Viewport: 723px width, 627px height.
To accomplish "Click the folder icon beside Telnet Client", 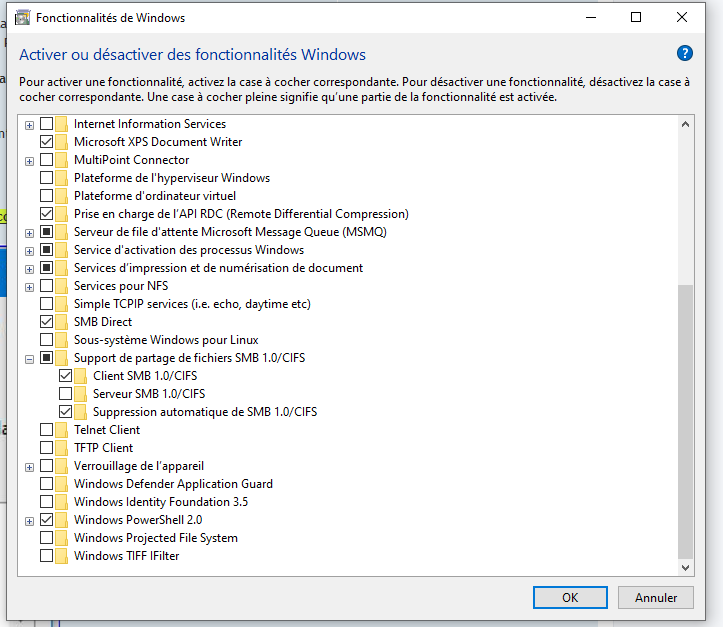I will (x=61, y=430).
